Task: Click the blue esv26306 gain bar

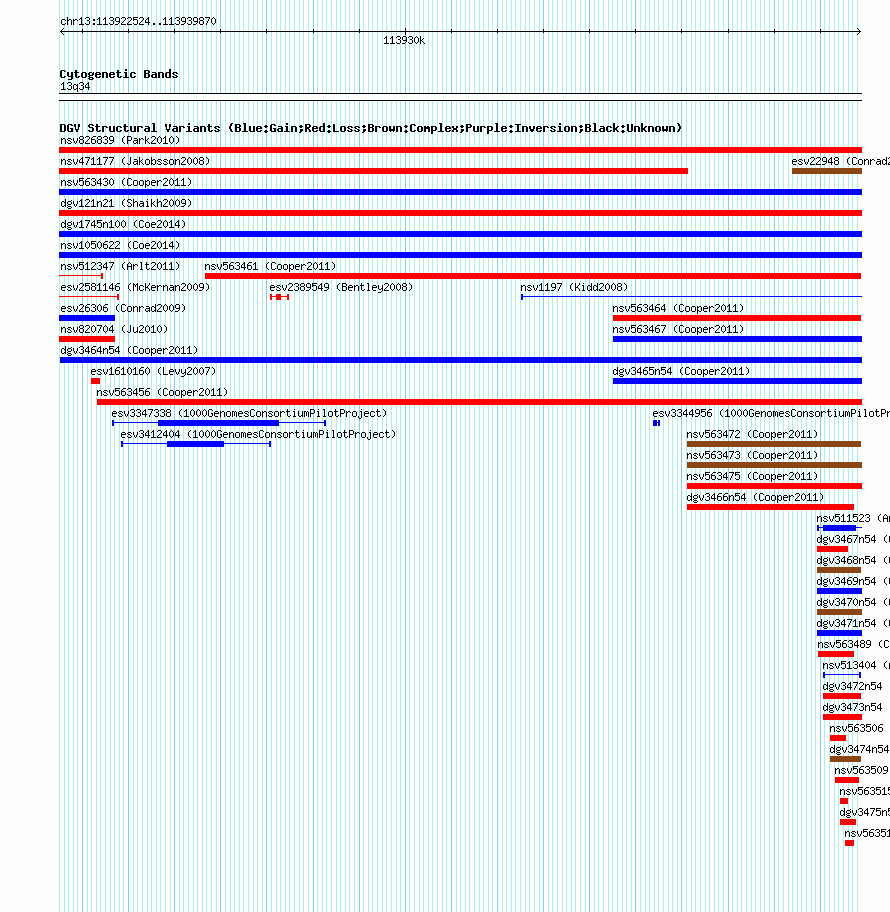Action: [x=87, y=318]
